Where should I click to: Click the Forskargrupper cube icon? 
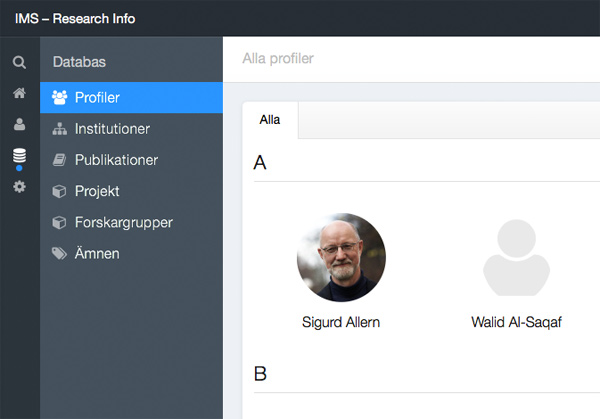click(59, 222)
